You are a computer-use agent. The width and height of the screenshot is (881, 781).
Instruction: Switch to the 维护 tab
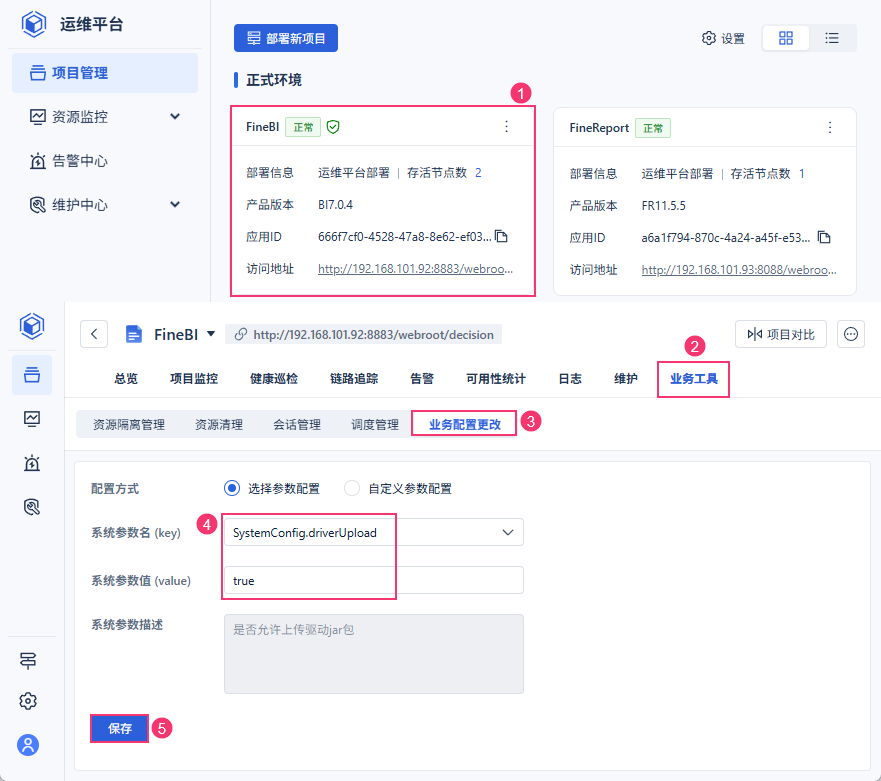pos(625,379)
